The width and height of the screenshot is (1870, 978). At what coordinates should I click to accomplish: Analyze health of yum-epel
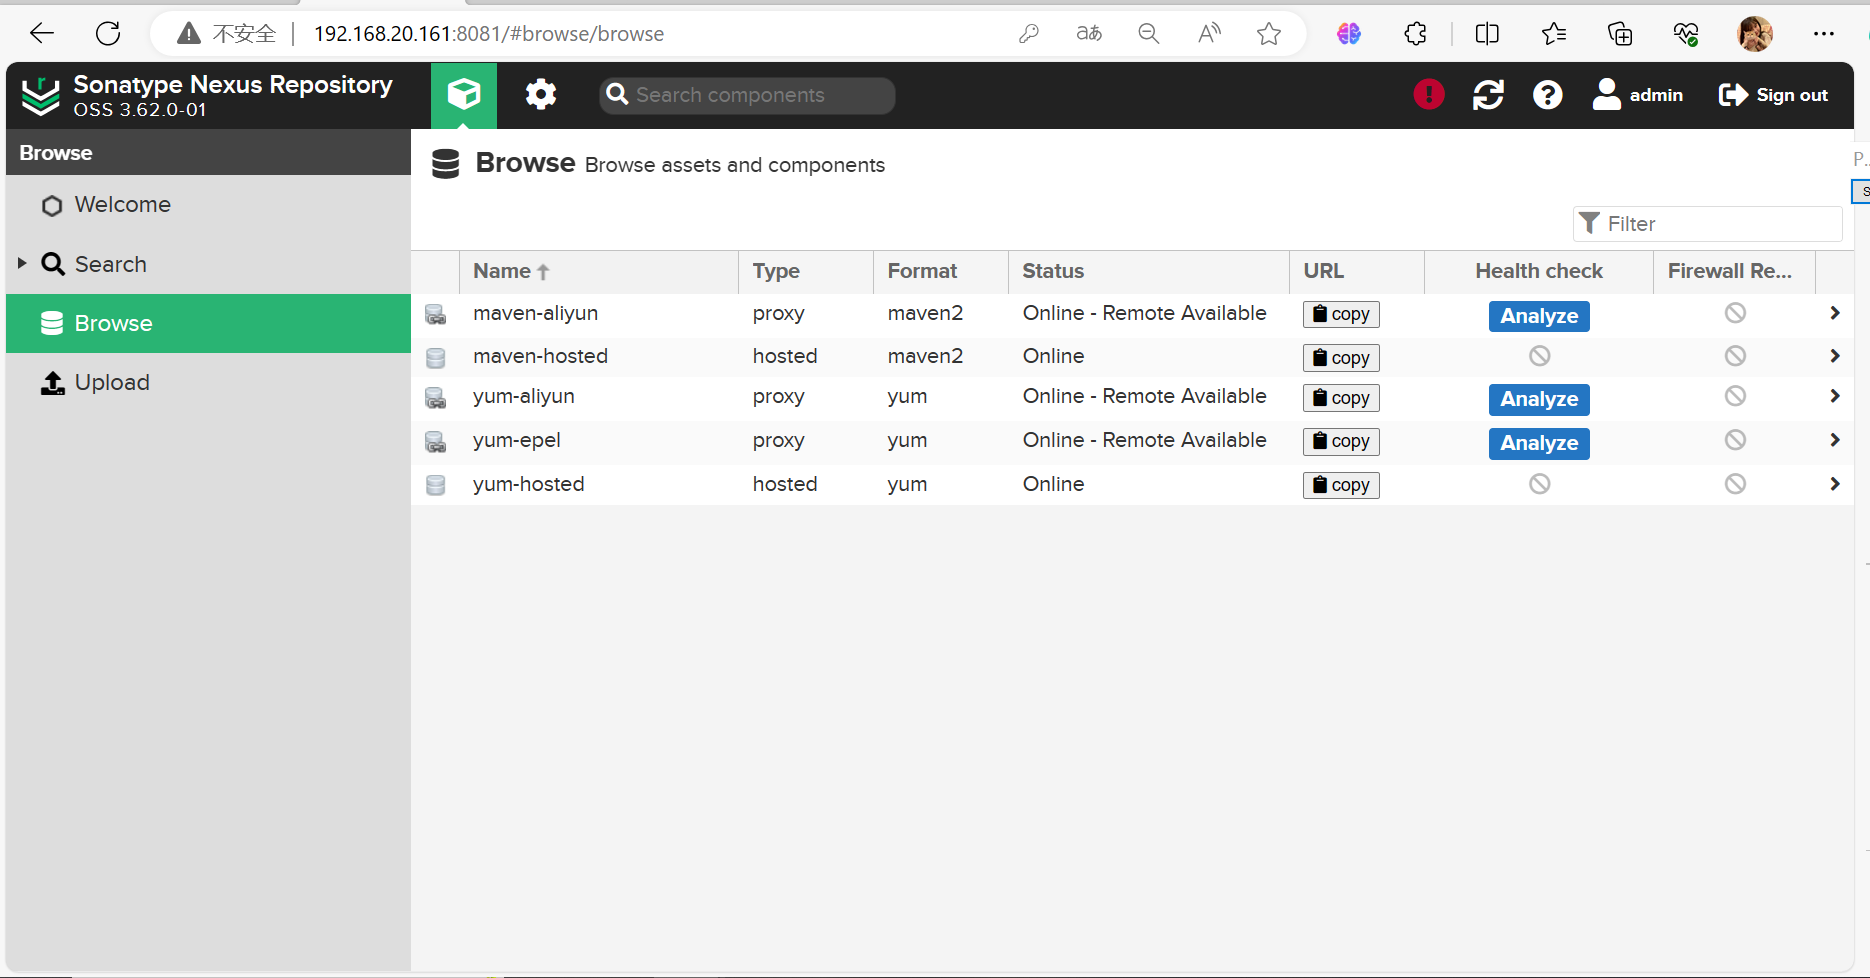(1539, 443)
